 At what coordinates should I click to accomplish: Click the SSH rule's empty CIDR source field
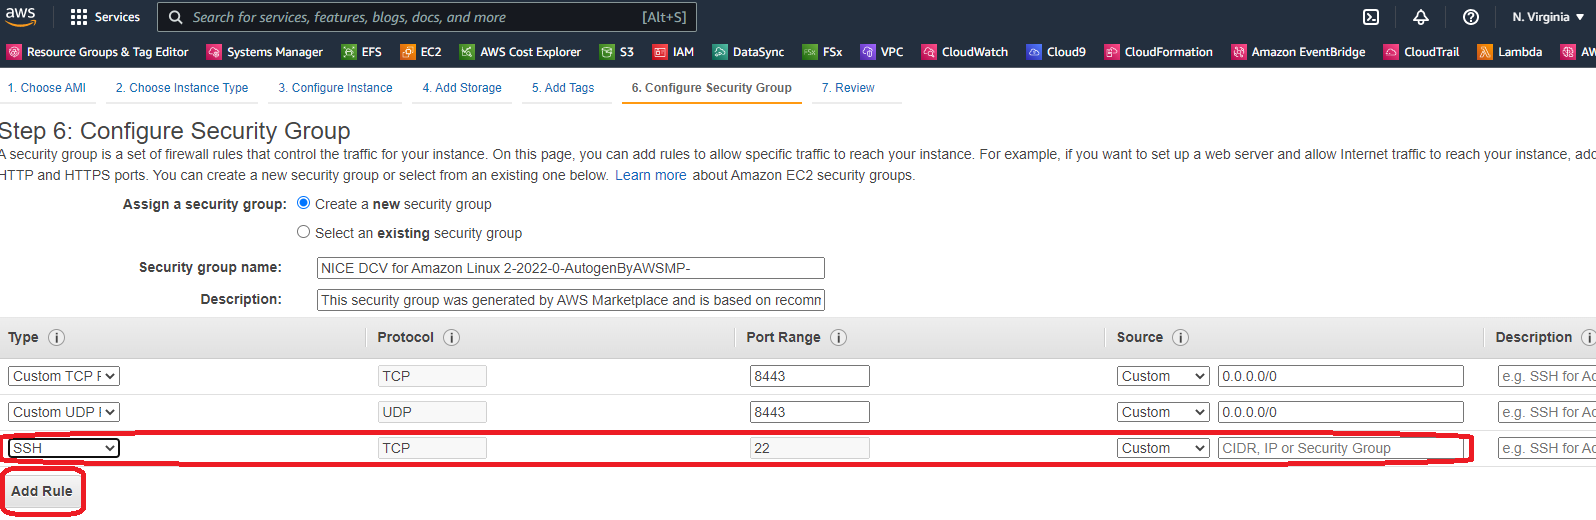pos(1341,448)
